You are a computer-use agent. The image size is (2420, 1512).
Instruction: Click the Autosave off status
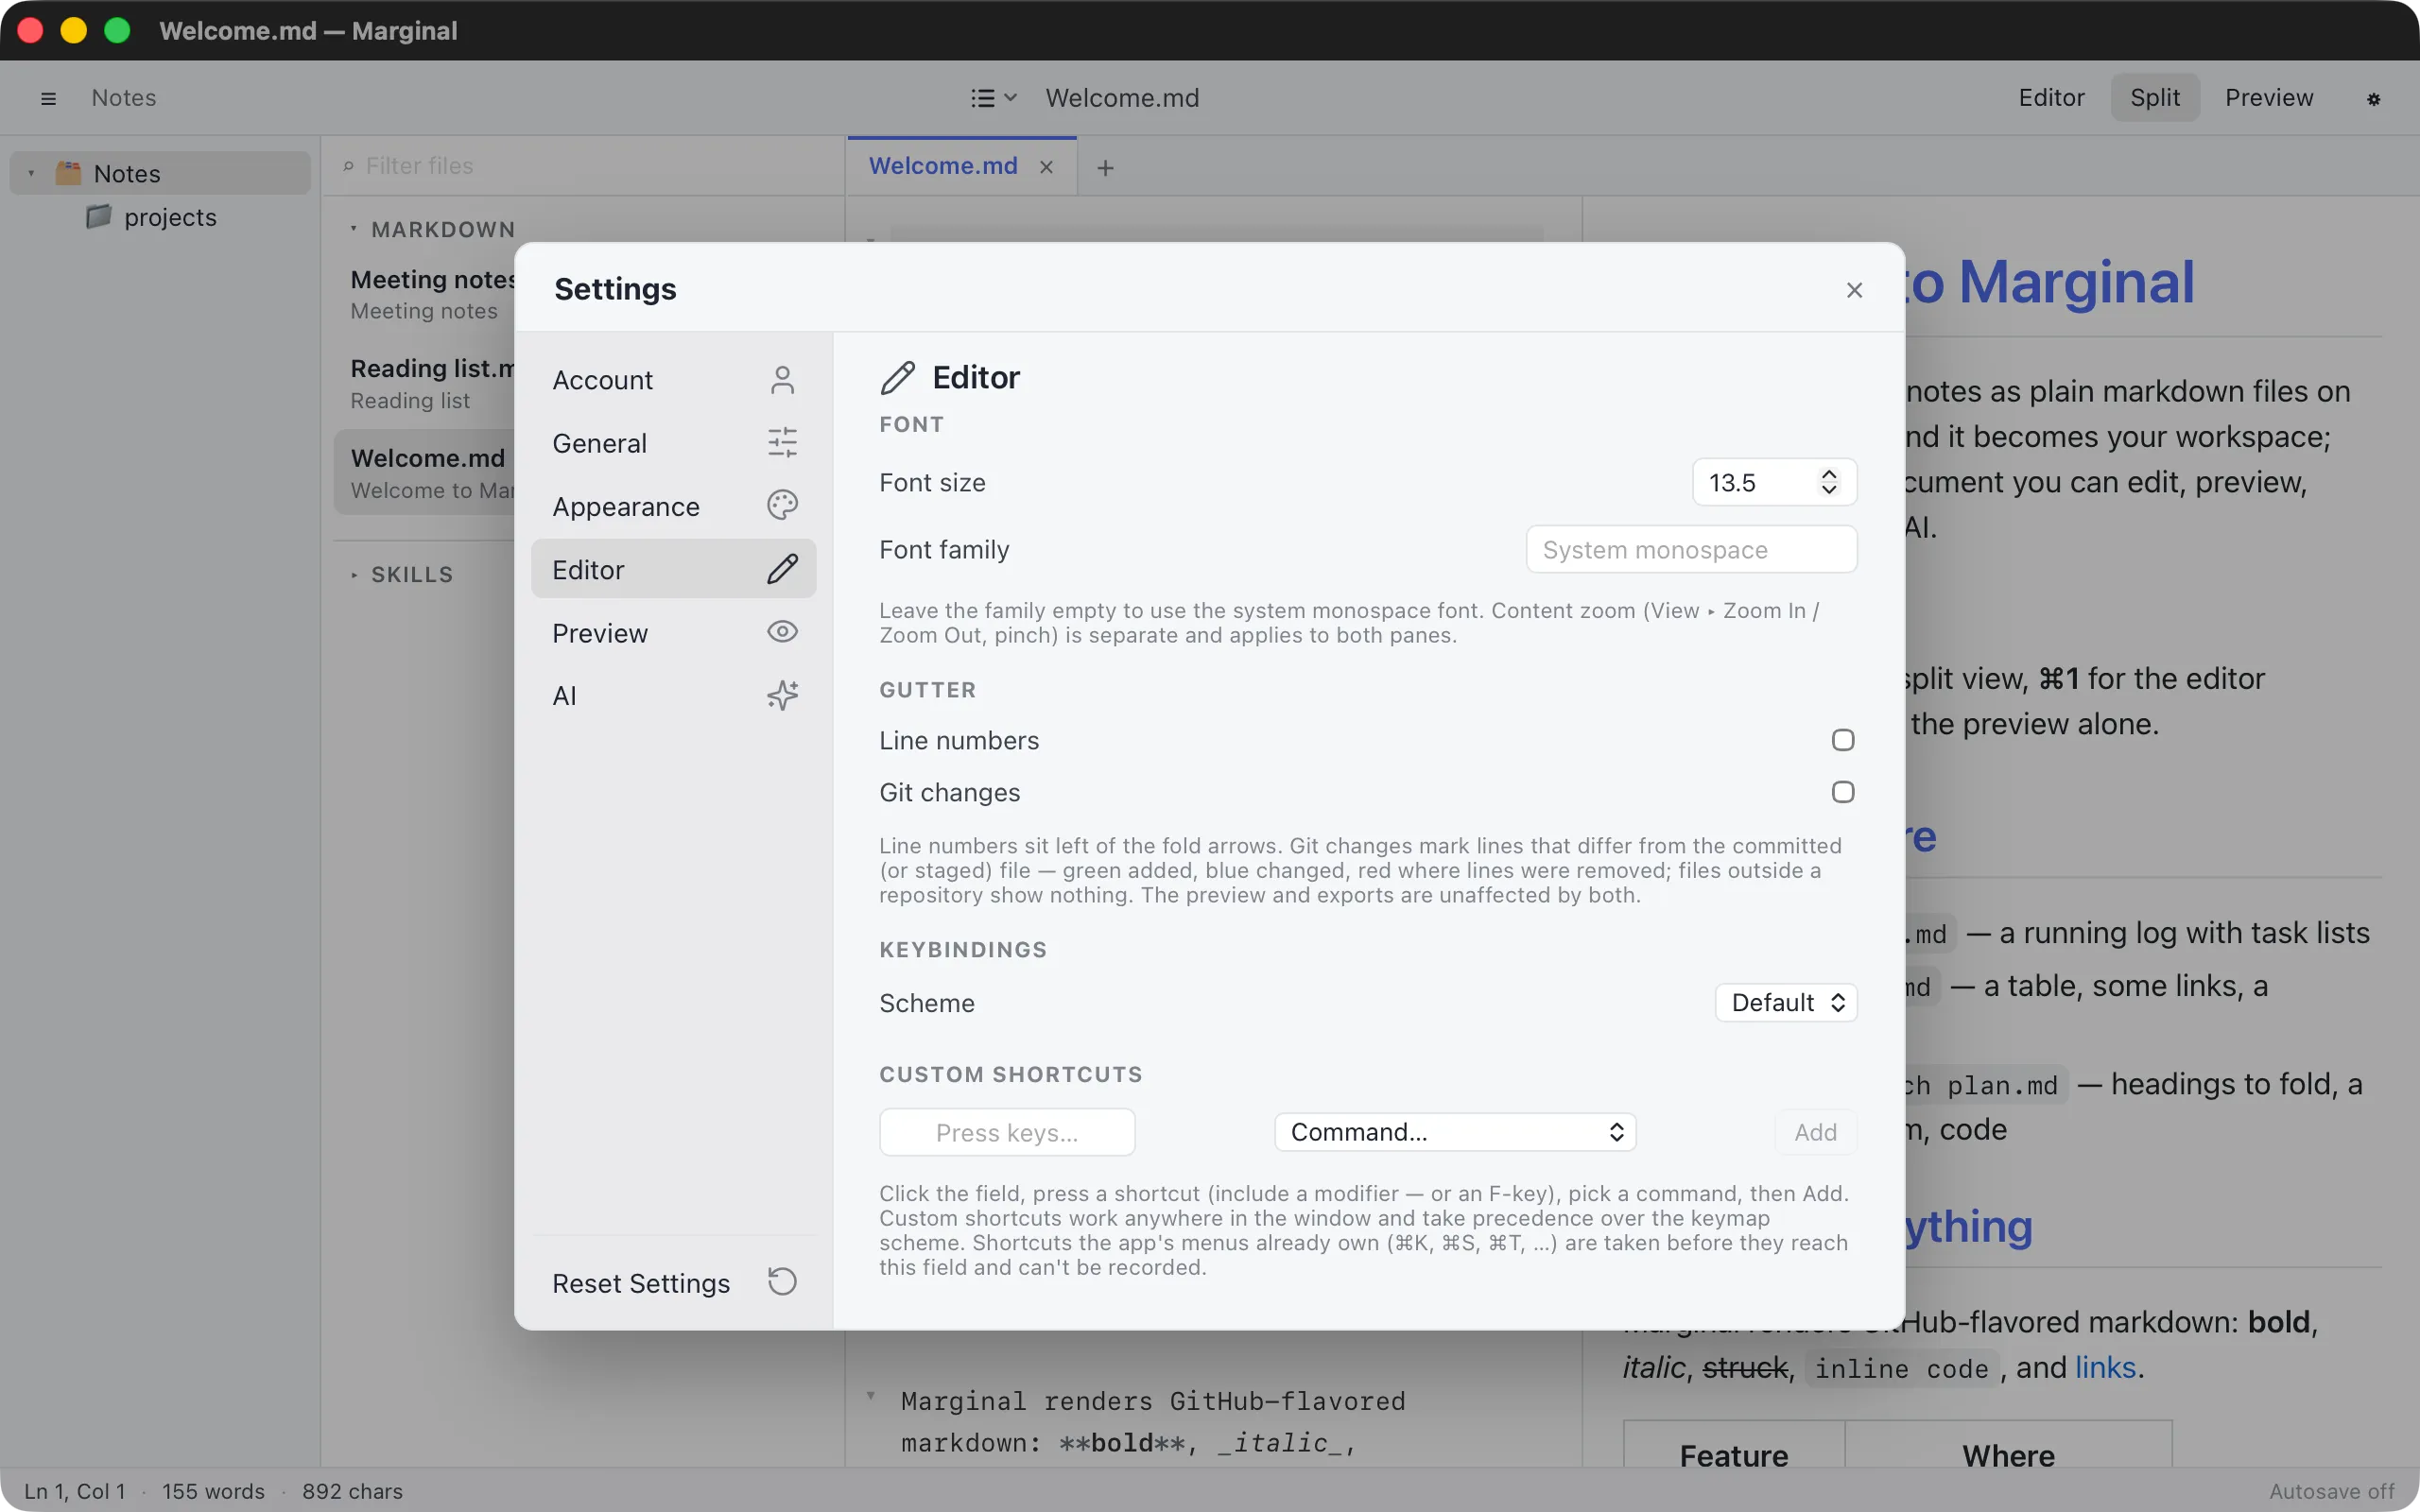pos(2331,1491)
